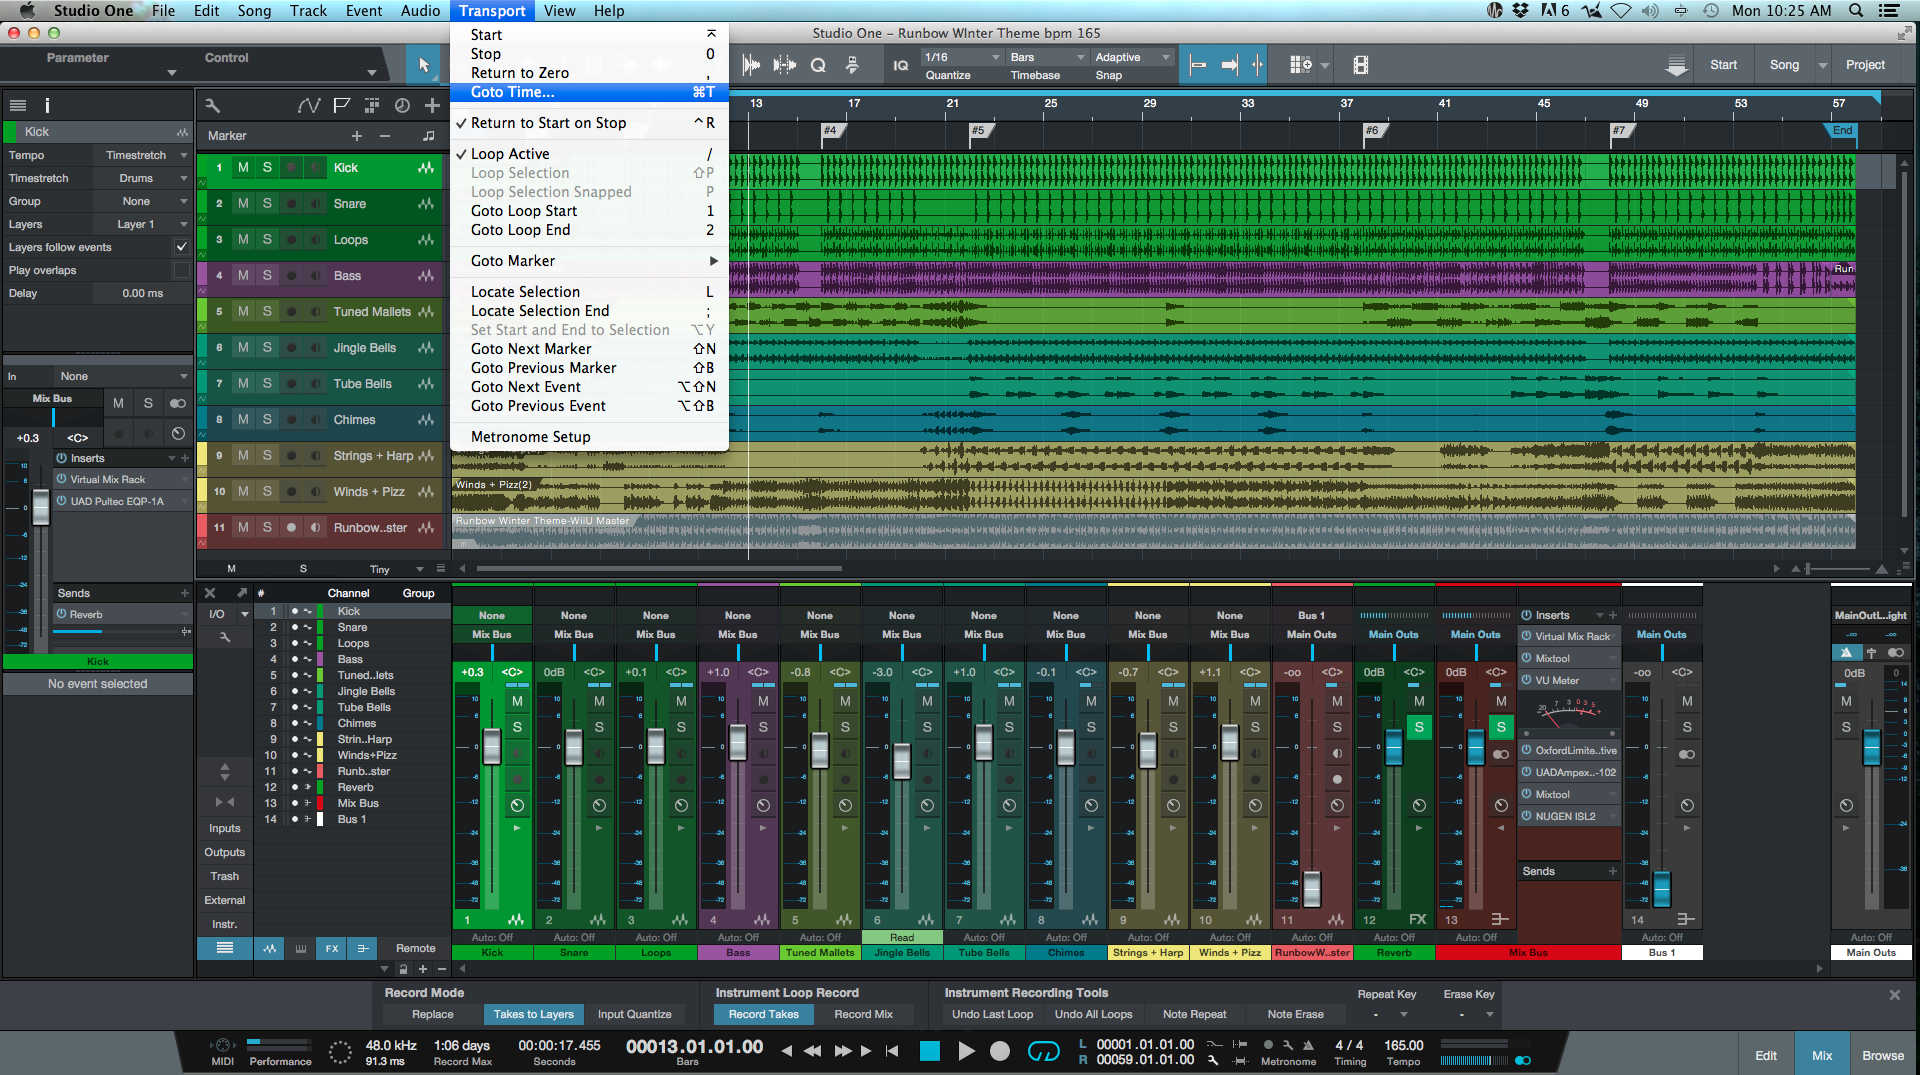Open the video player film icon
The height and width of the screenshot is (1075, 1920).
[x=1360, y=65]
